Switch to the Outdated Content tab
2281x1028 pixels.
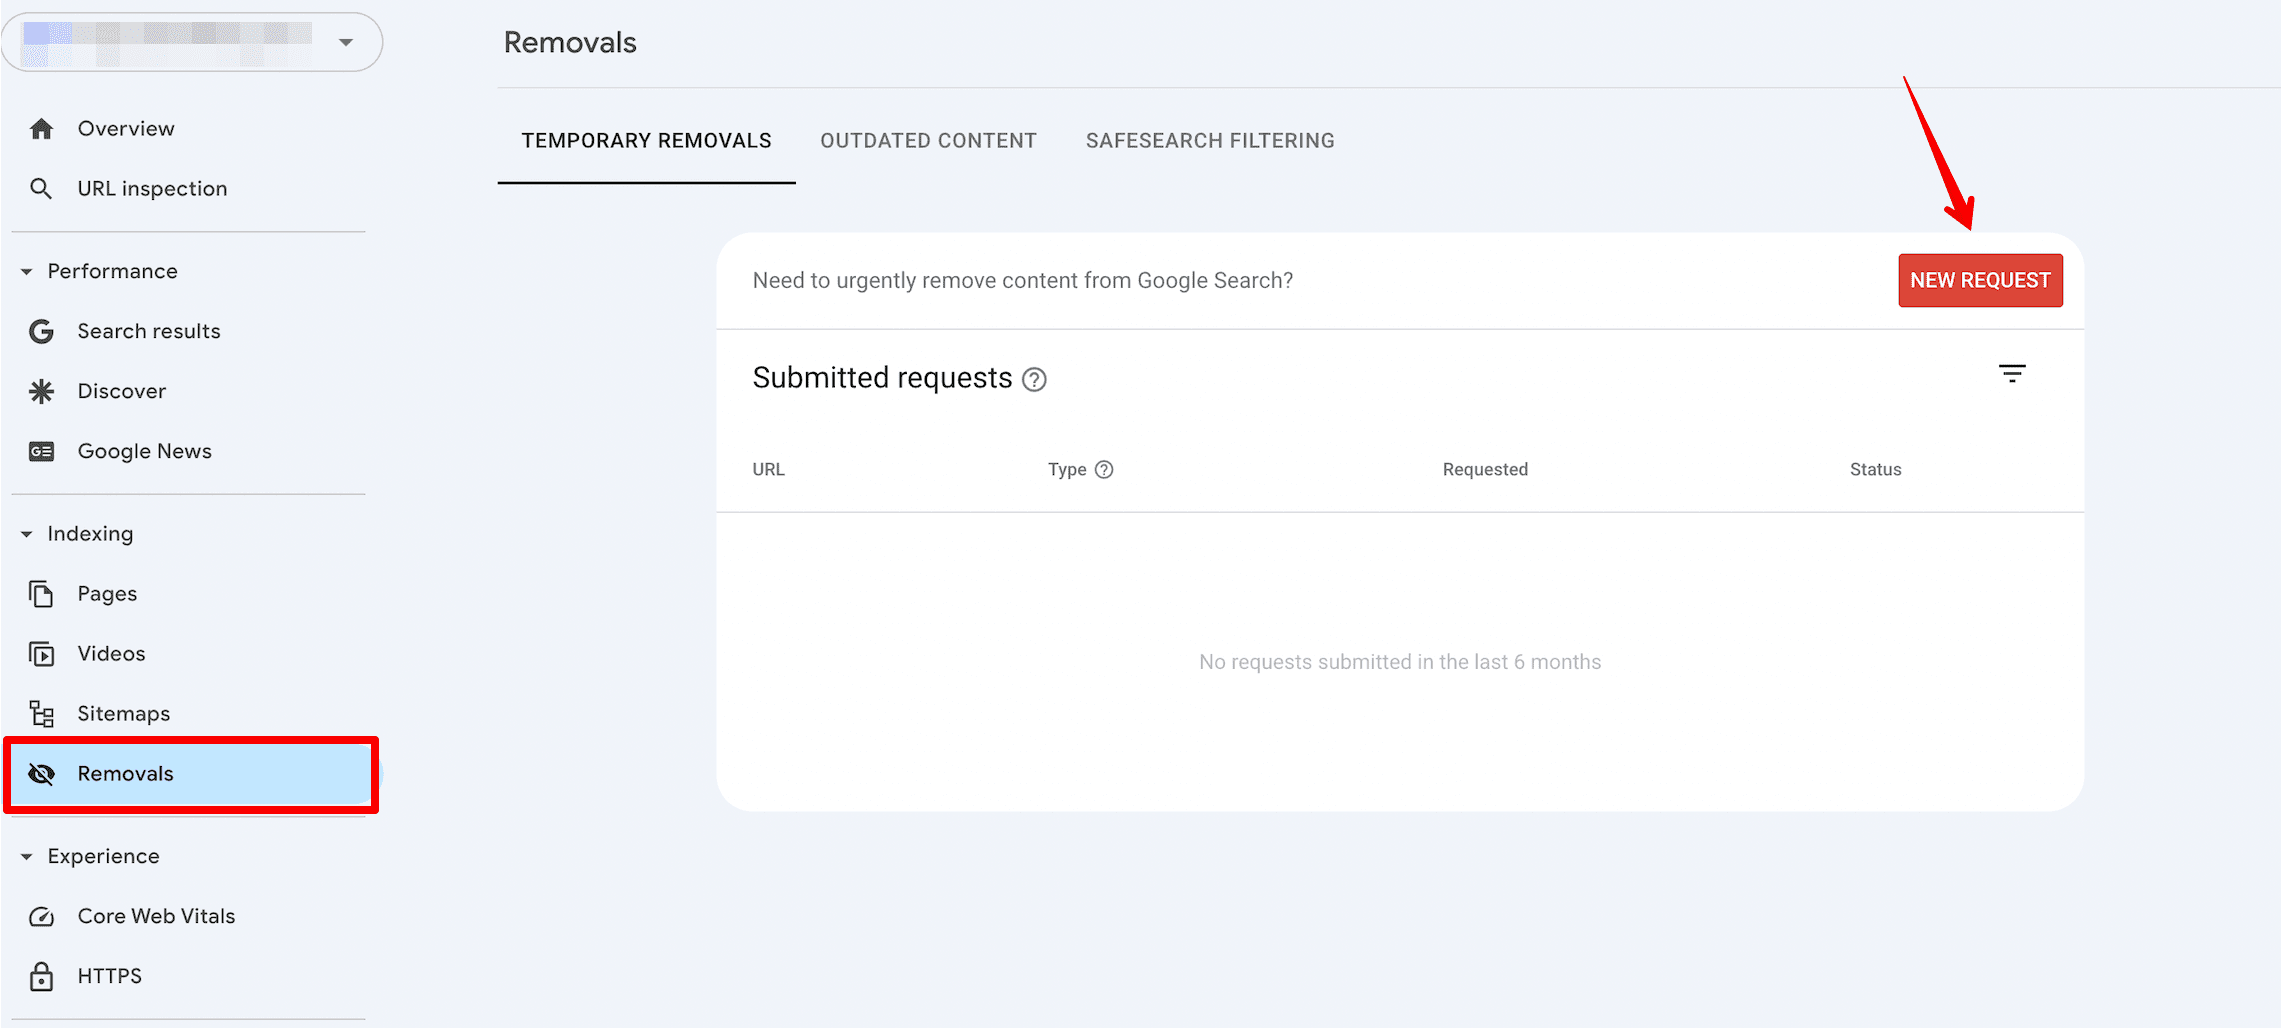pyautogui.click(x=928, y=141)
